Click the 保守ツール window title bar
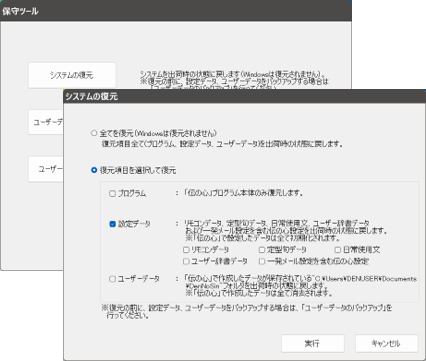Viewport: 426px width, 361px height. click(x=176, y=11)
